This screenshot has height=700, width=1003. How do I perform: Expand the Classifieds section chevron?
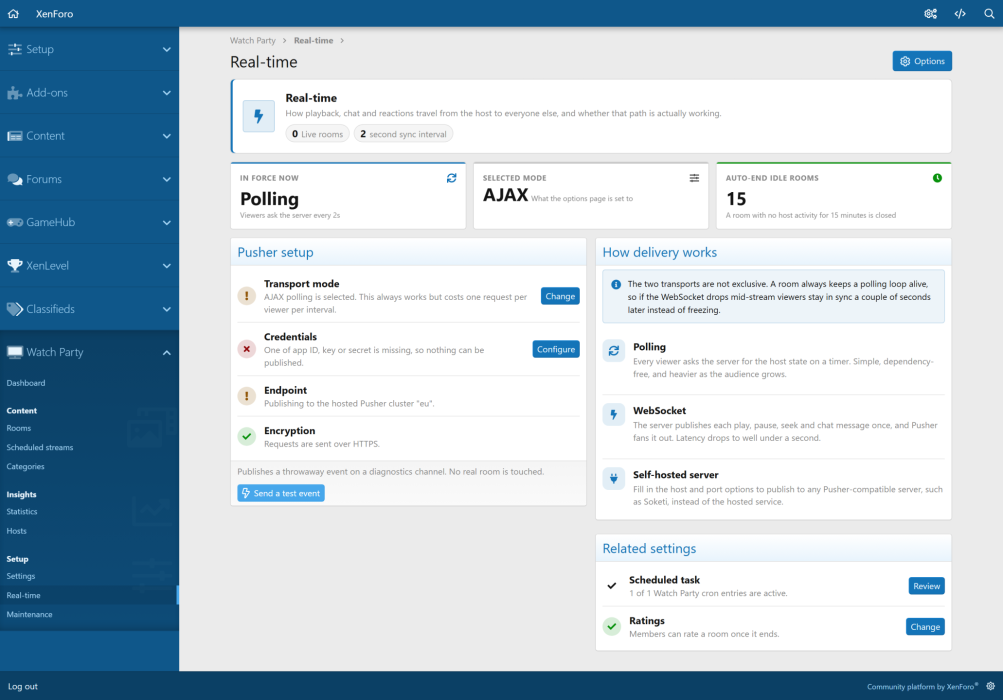coord(166,309)
